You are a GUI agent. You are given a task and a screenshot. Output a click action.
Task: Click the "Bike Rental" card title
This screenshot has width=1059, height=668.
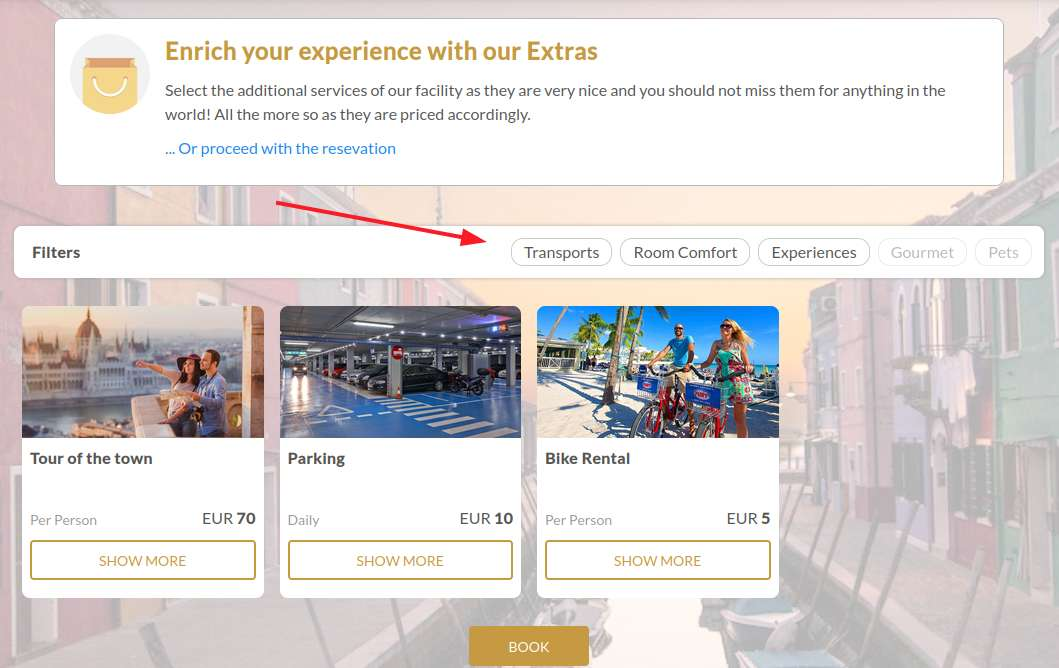point(587,458)
